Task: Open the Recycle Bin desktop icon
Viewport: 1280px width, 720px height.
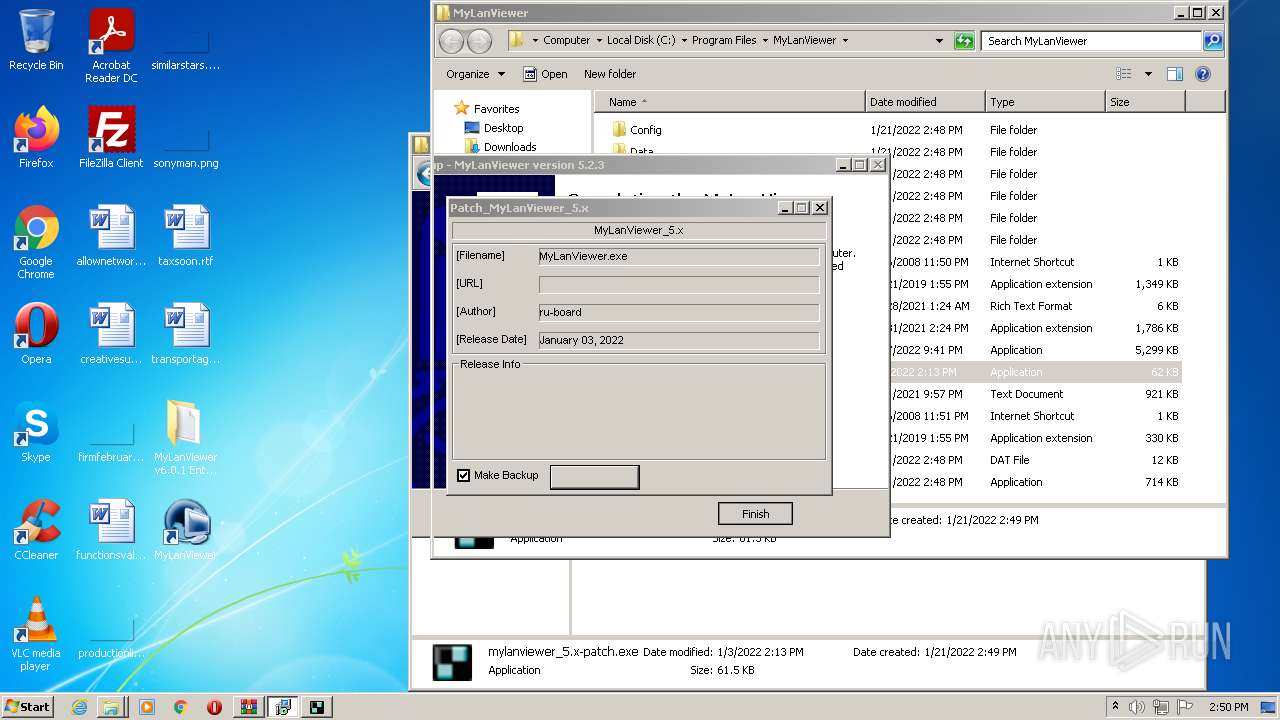Action: (x=36, y=40)
